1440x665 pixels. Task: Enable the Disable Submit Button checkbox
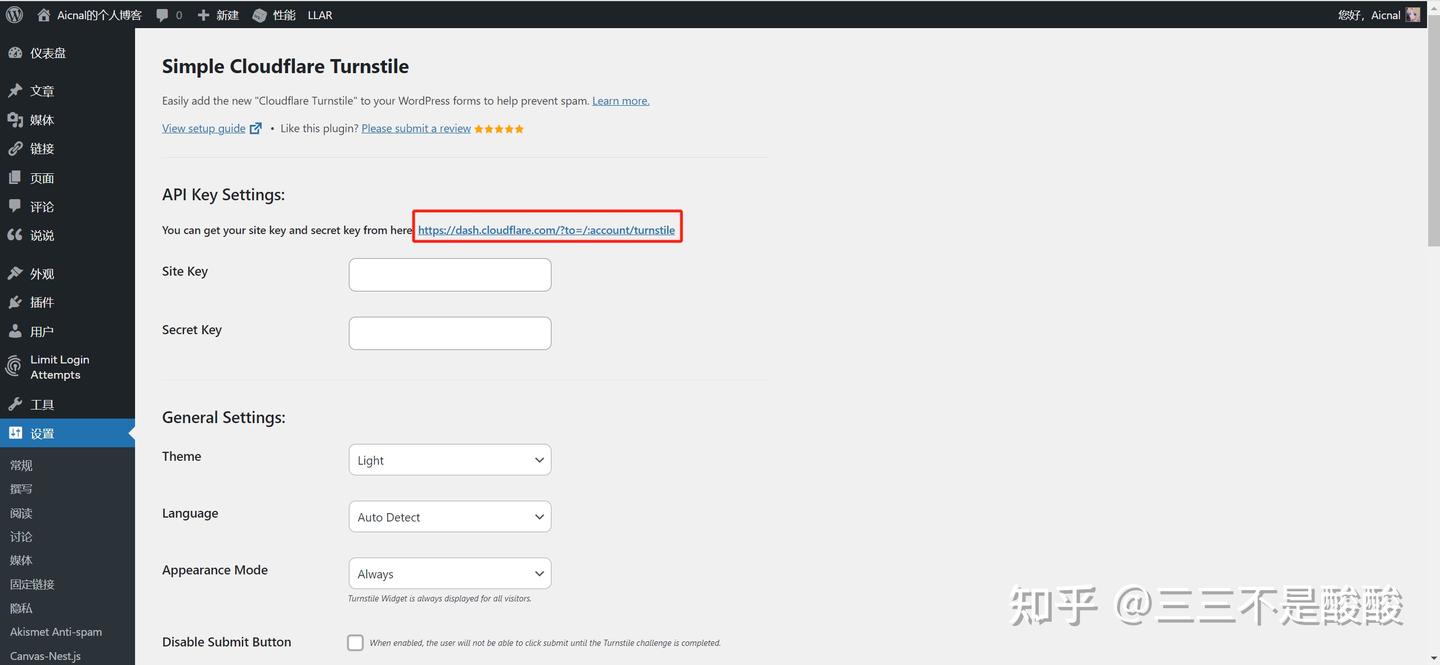click(x=355, y=642)
